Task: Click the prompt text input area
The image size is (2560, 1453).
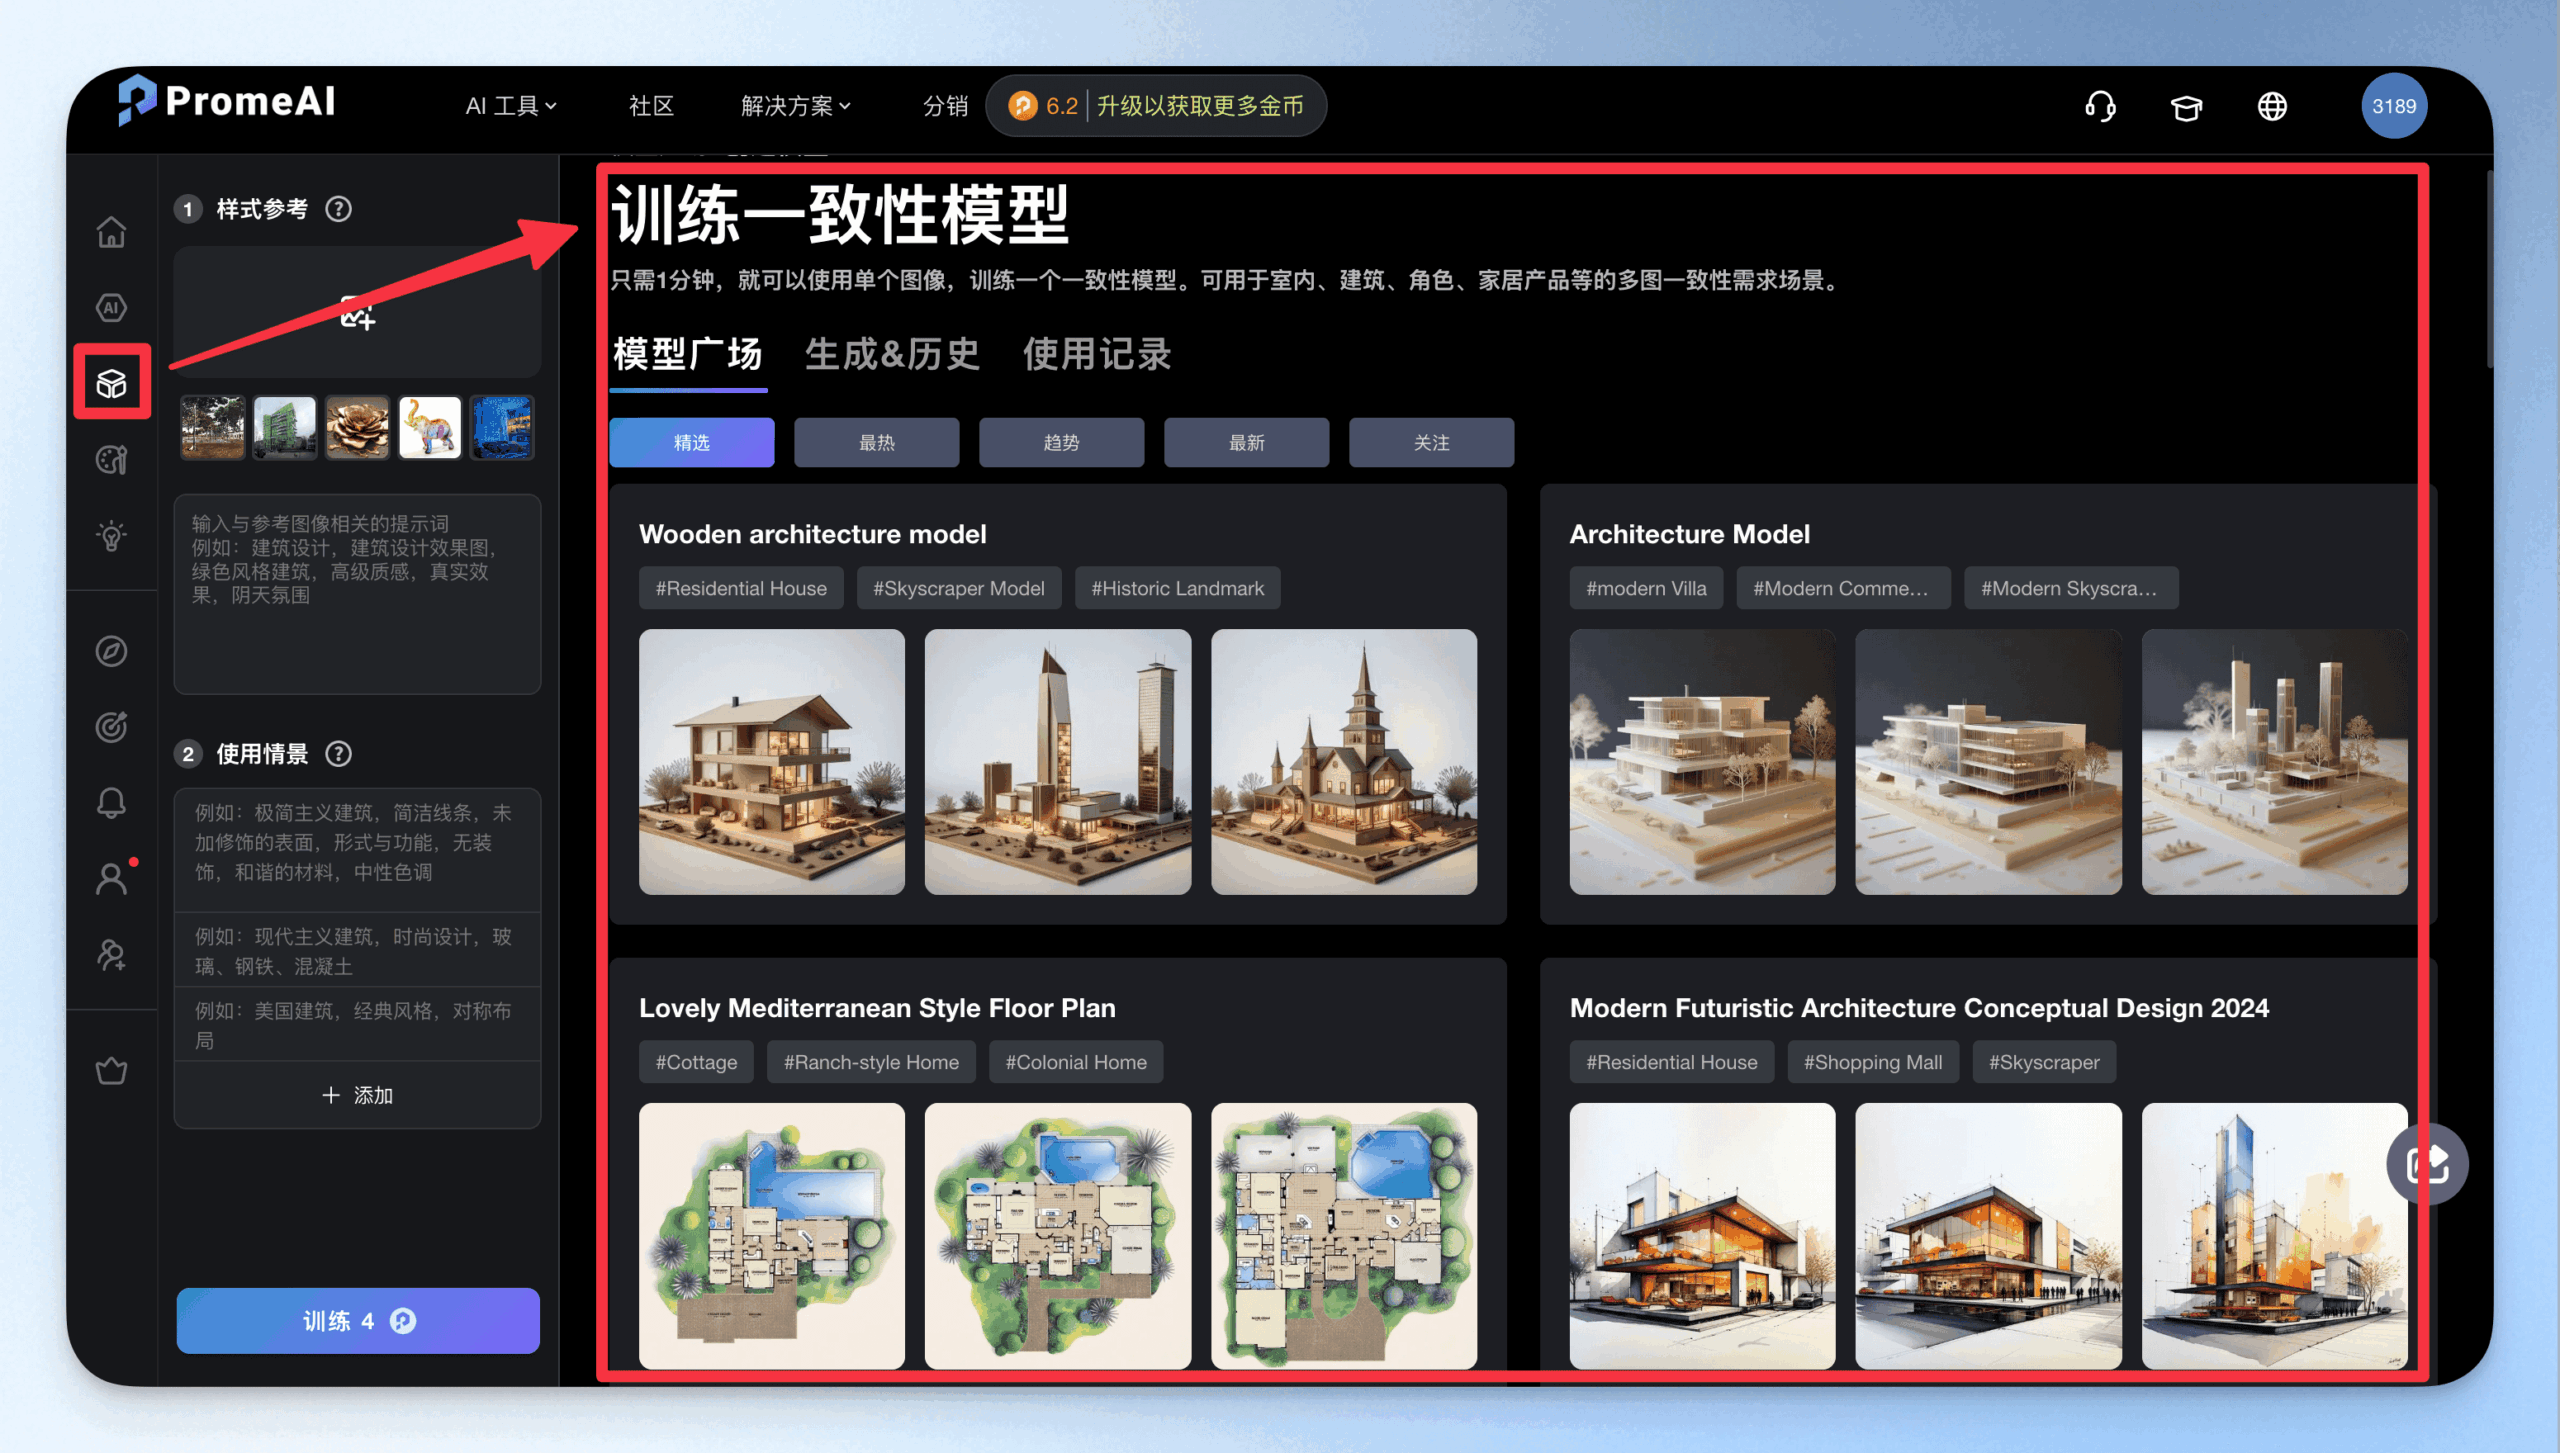Action: tap(358, 594)
